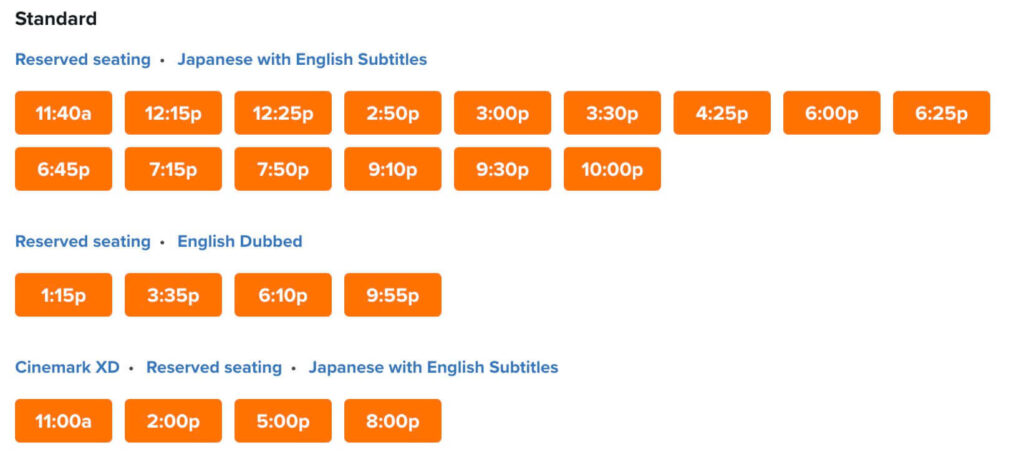Select the 5:00p XD showtime
1024x465 pixels.
(x=283, y=421)
